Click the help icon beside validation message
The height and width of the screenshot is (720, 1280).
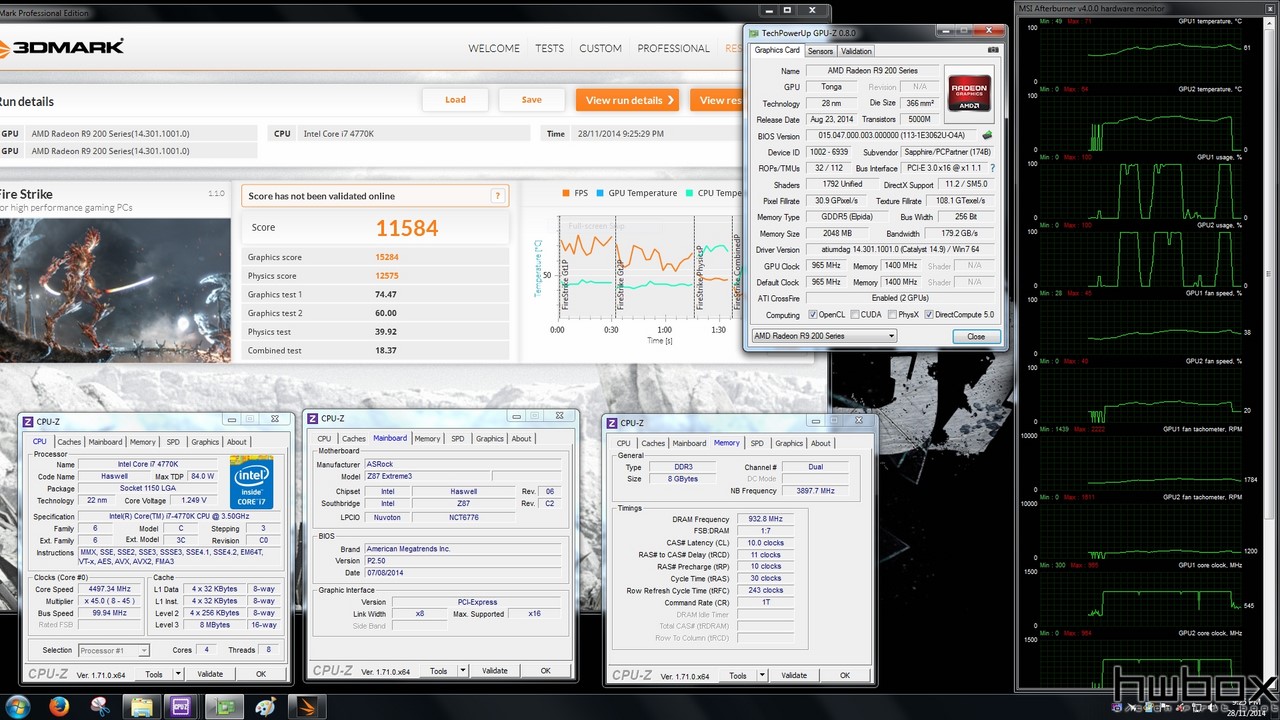(497, 196)
